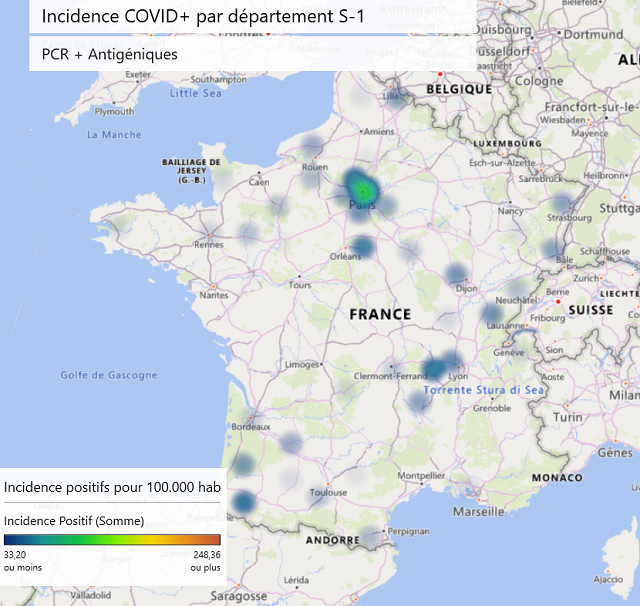
Task: Click the Nantes city label
Action: point(214,295)
